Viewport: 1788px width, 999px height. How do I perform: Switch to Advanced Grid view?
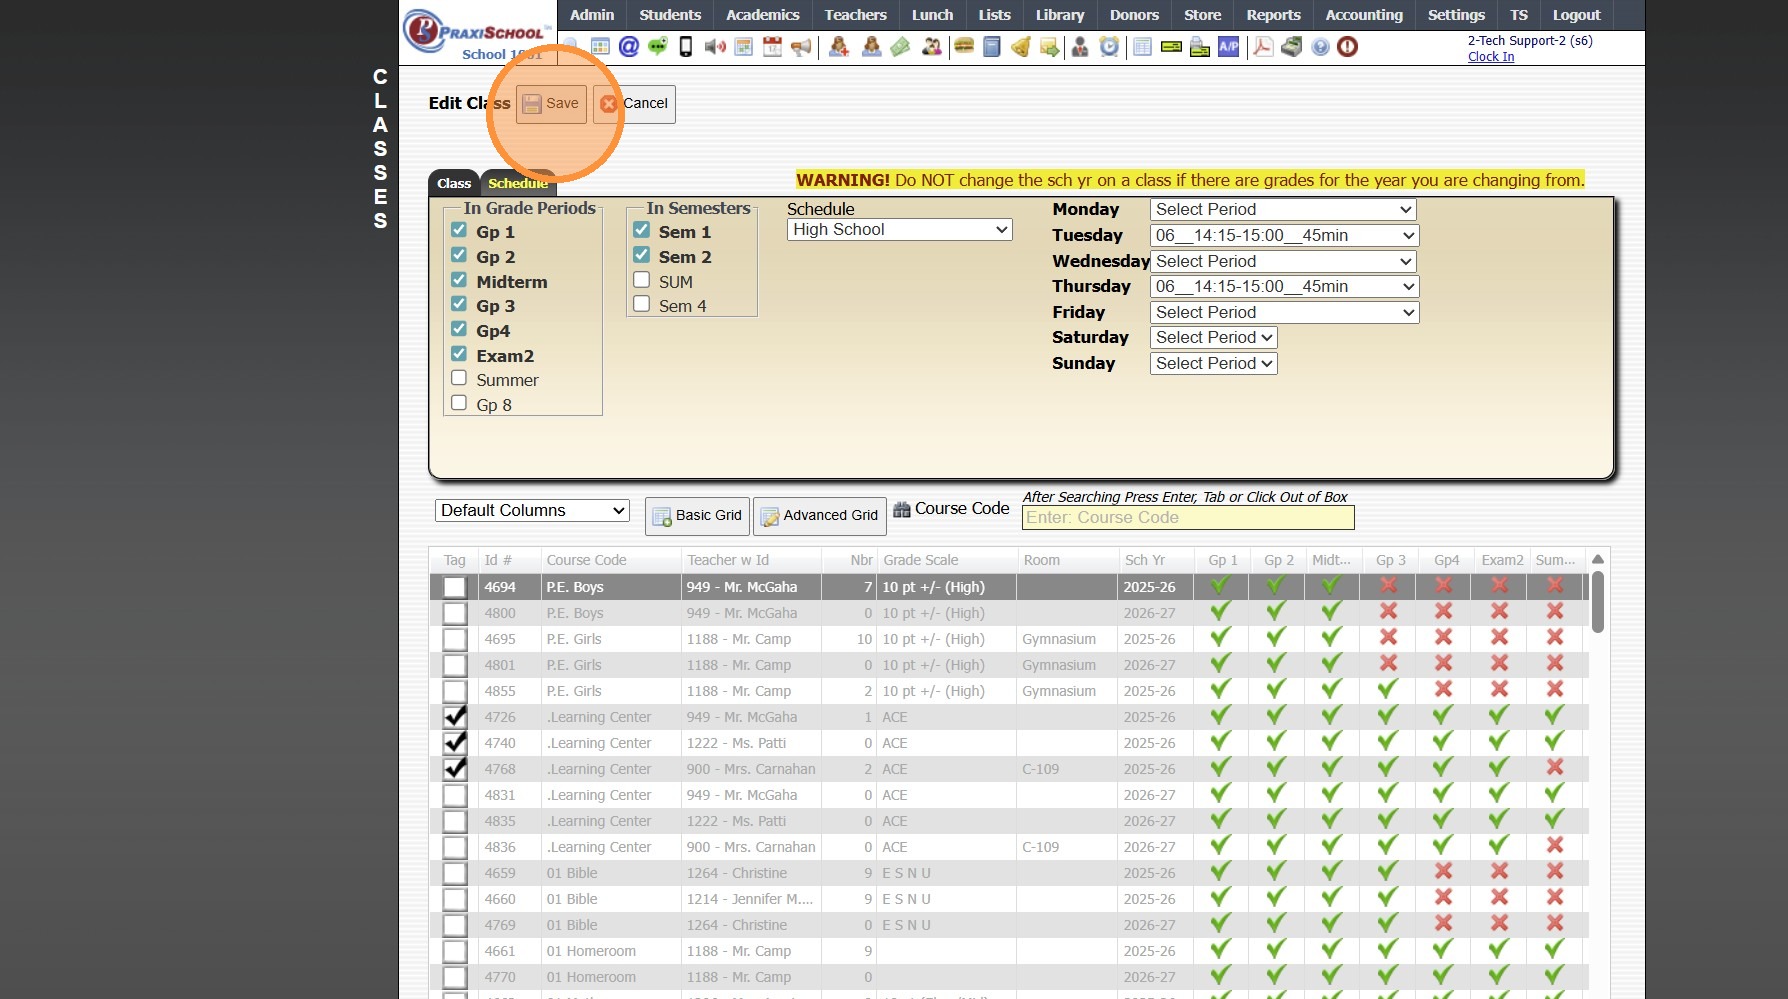(820, 516)
